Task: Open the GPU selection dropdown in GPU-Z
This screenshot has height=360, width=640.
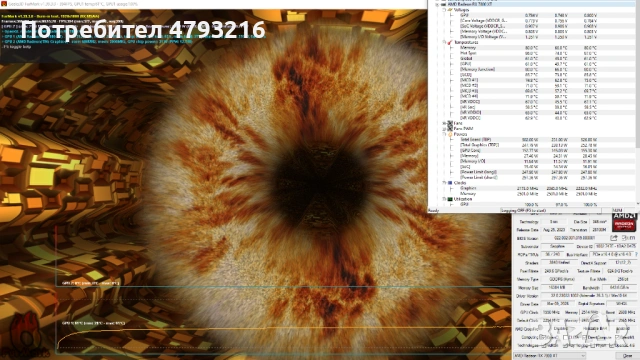Action: [549, 356]
